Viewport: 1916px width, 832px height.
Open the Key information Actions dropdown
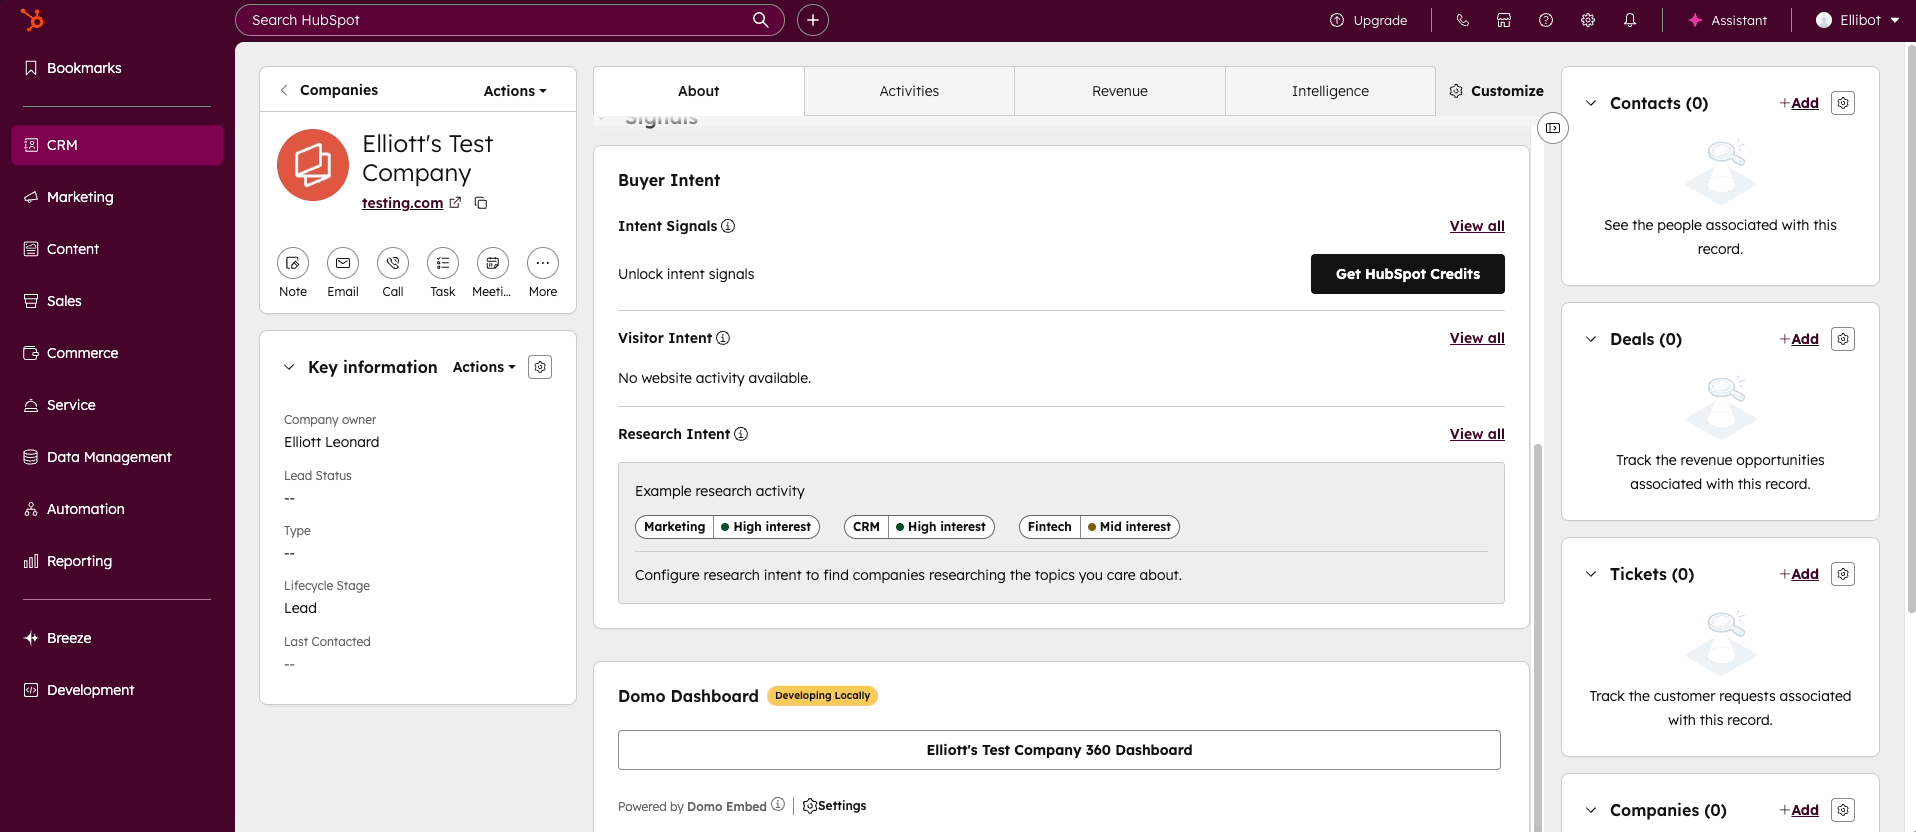point(484,367)
